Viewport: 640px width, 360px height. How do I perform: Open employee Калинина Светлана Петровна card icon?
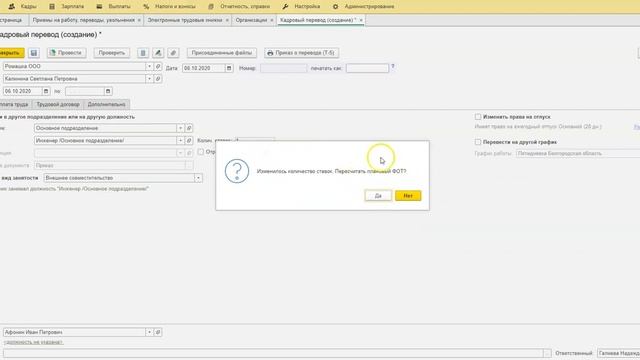158,79
